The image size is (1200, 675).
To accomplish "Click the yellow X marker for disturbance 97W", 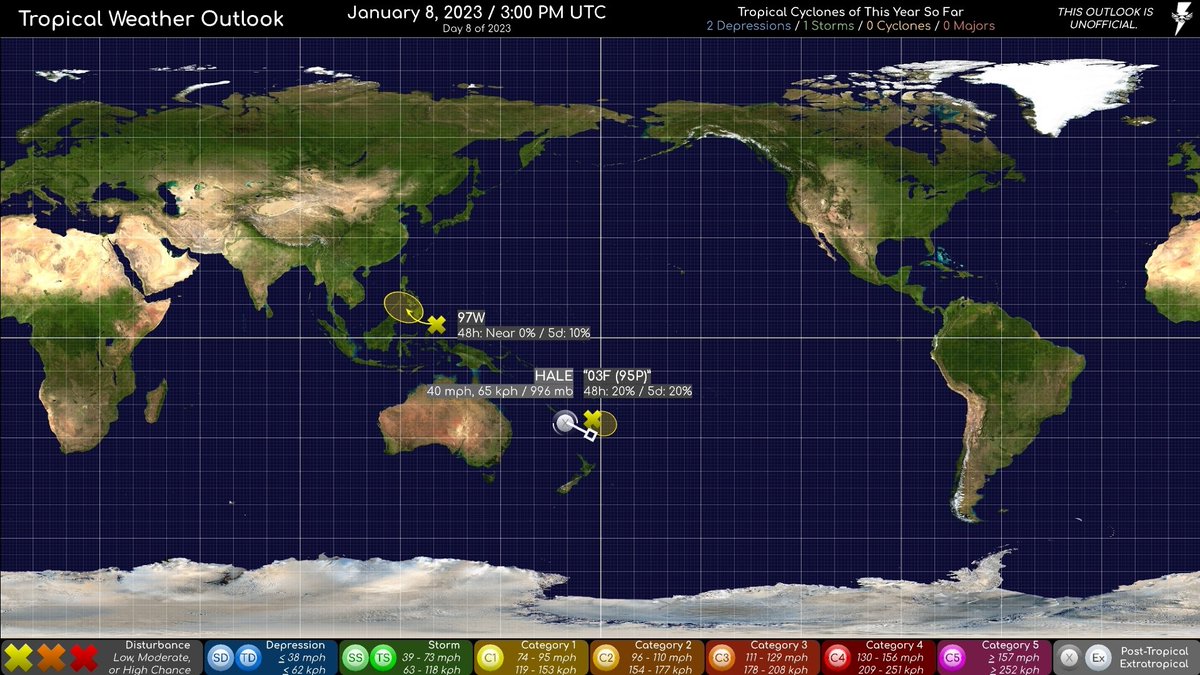I will (x=436, y=324).
